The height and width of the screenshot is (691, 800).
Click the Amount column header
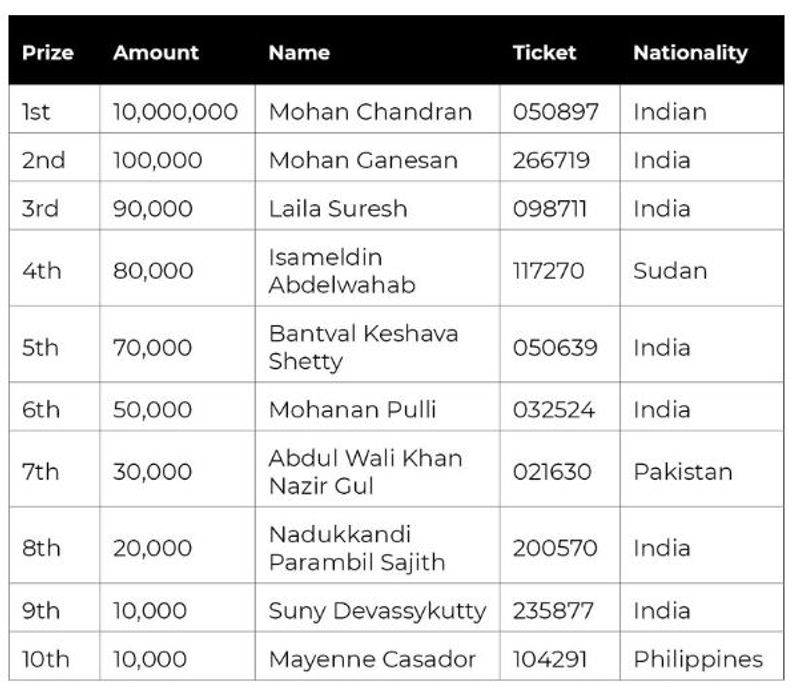(156, 53)
